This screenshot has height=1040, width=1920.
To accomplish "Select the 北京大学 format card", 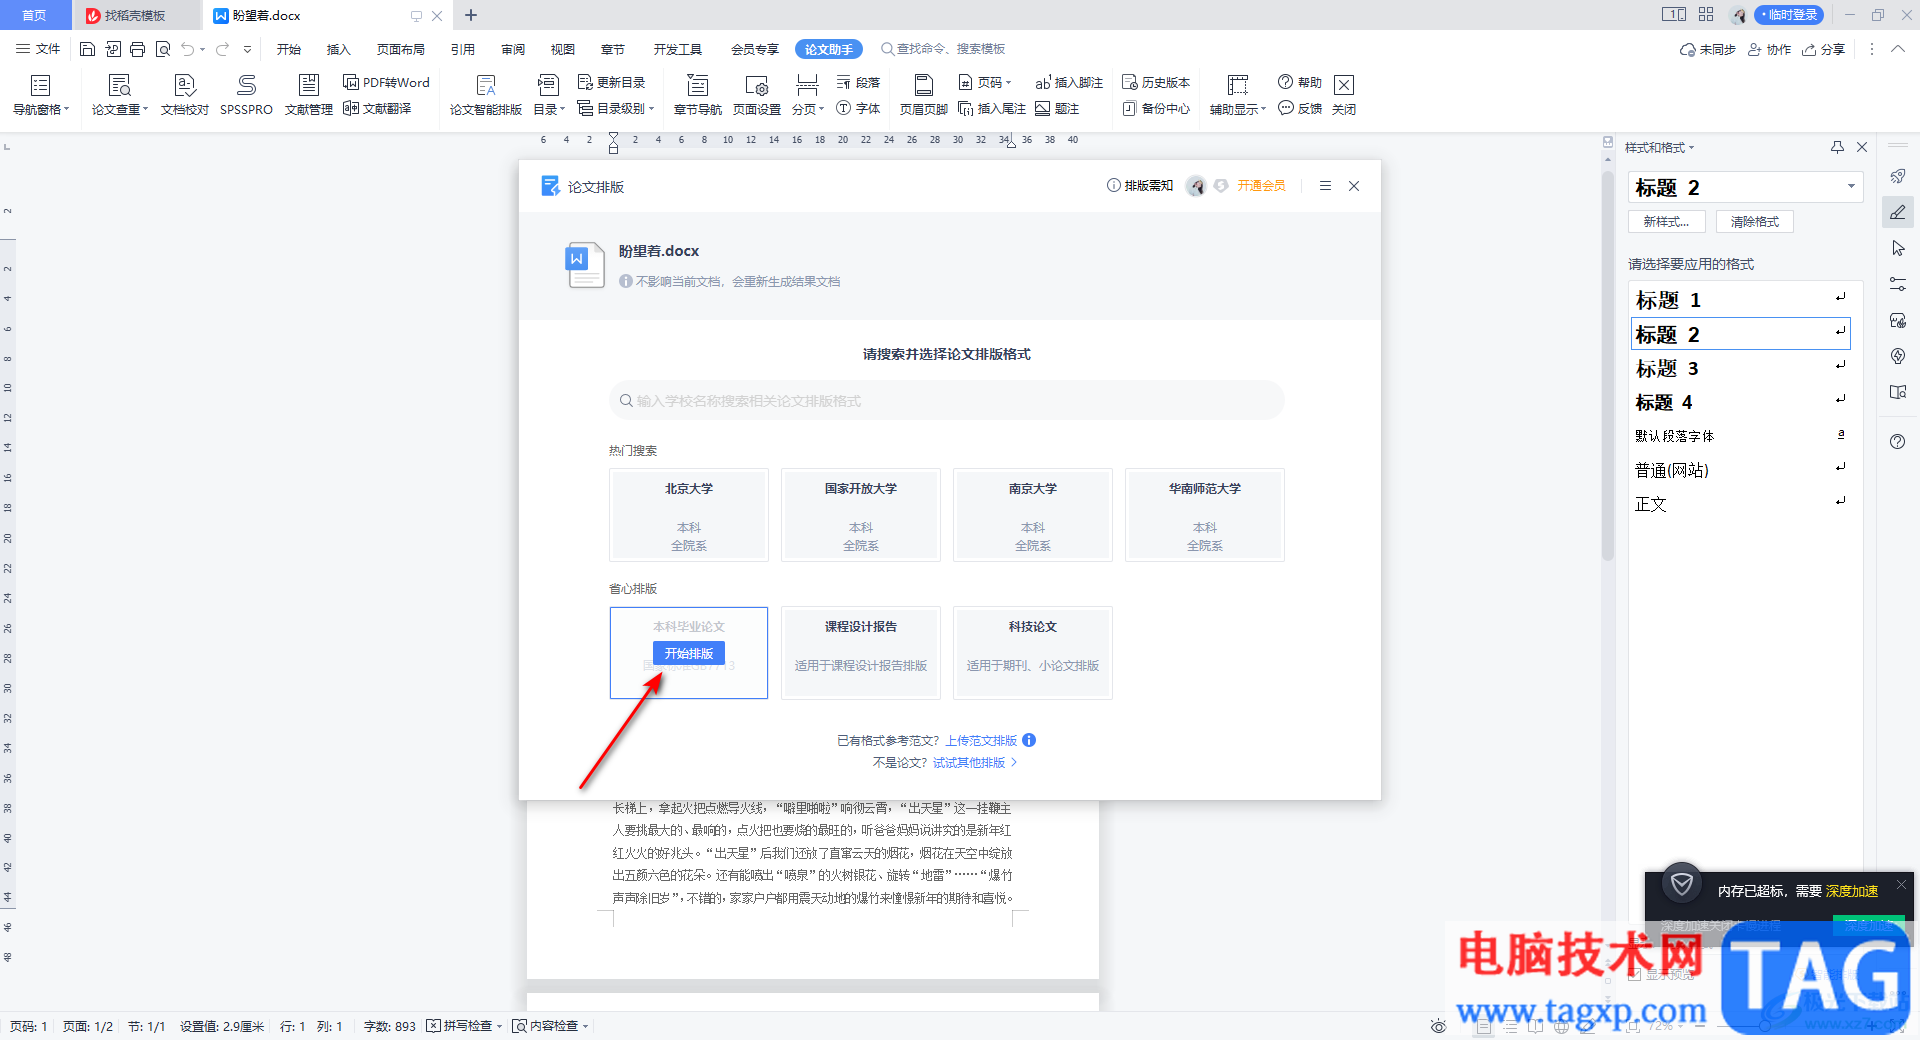I will [x=689, y=515].
